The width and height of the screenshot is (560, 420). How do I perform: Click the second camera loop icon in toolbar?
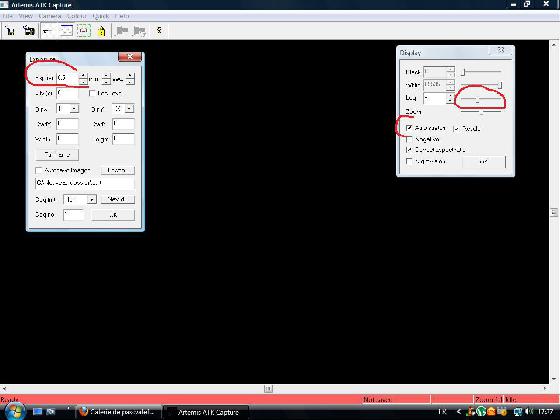click(x=29, y=31)
